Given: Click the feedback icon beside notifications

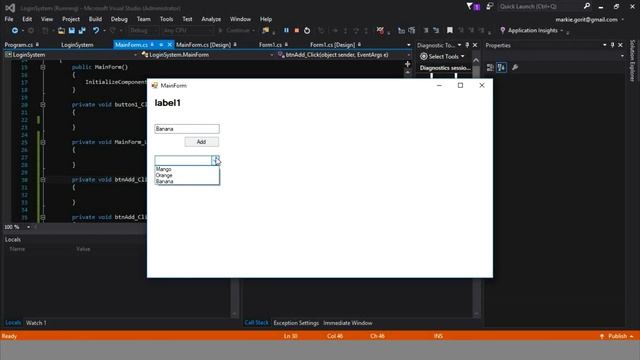Looking at the screenshot, I should click(x=489, y=6).
